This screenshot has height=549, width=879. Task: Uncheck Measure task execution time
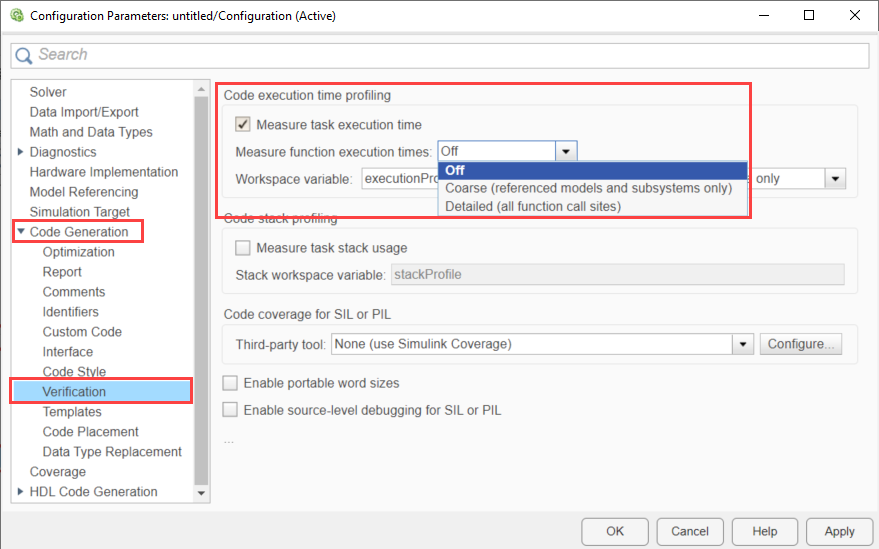(x=242, y=125)
